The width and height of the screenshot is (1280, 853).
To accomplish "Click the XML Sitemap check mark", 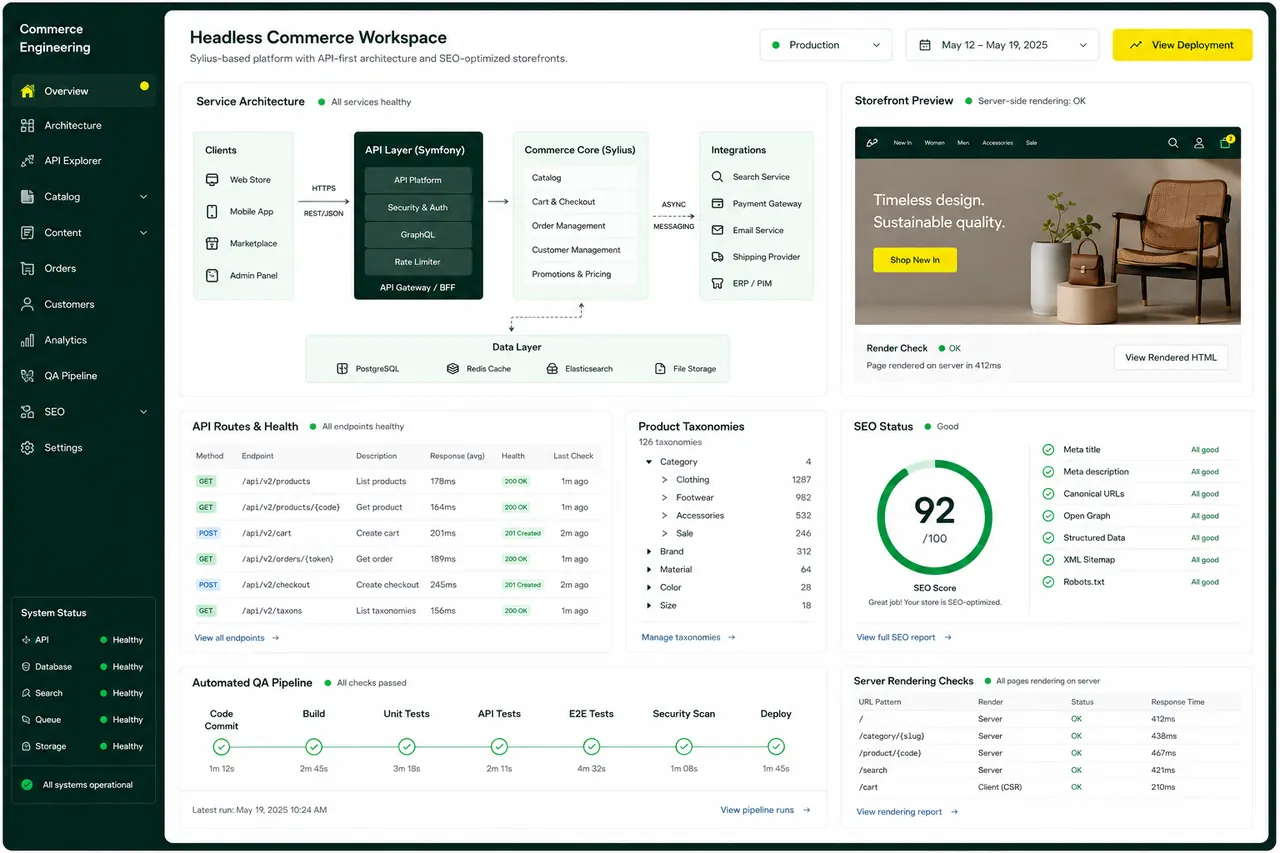I will tap(1048, 560).
